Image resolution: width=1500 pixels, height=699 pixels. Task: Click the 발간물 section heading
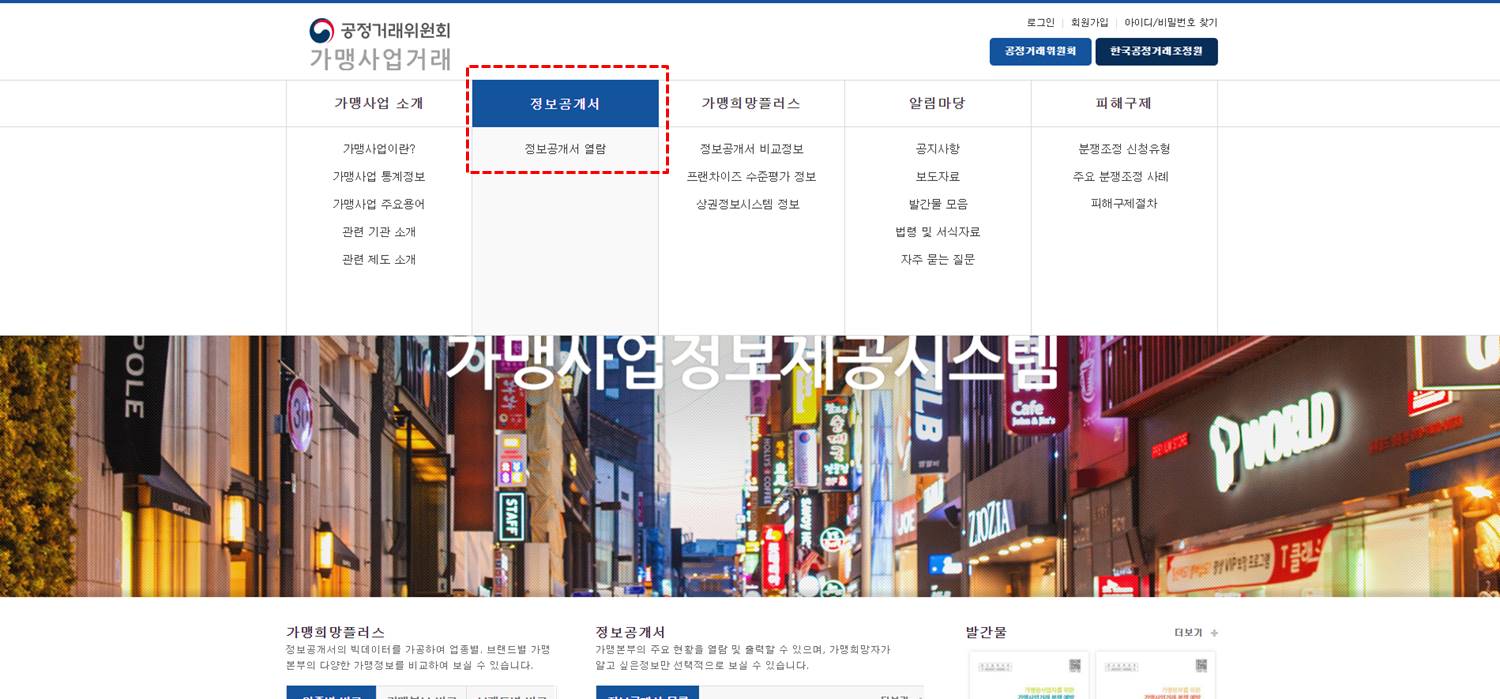point(986,632)
